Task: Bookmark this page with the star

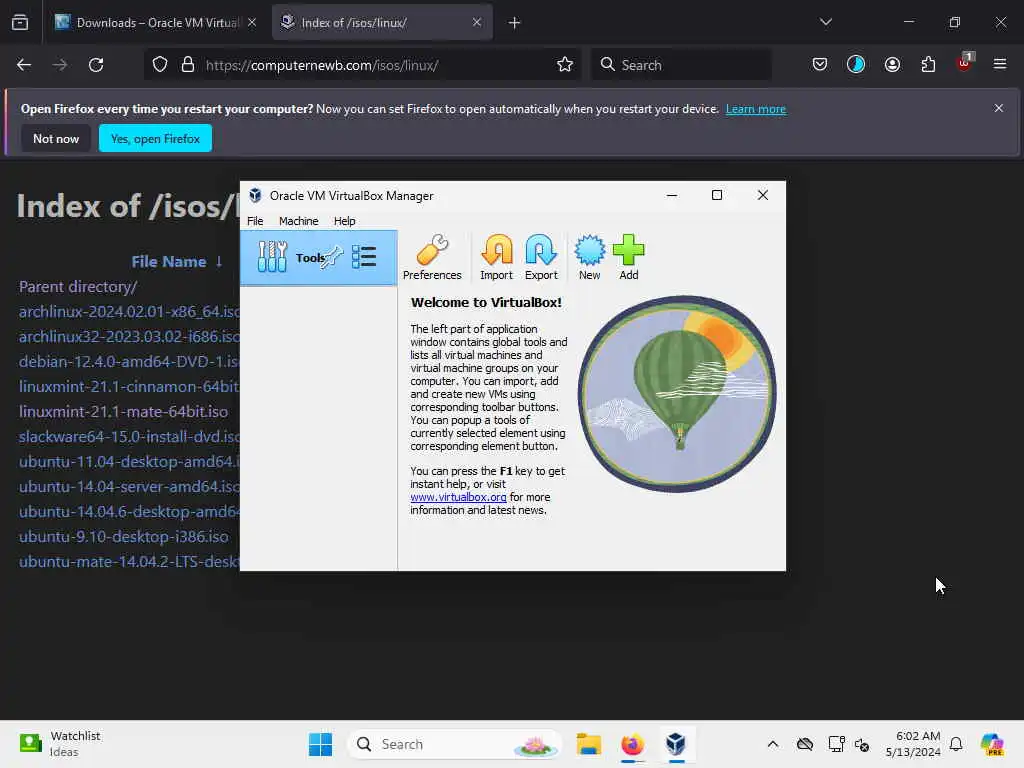Action: click(565, 65)
